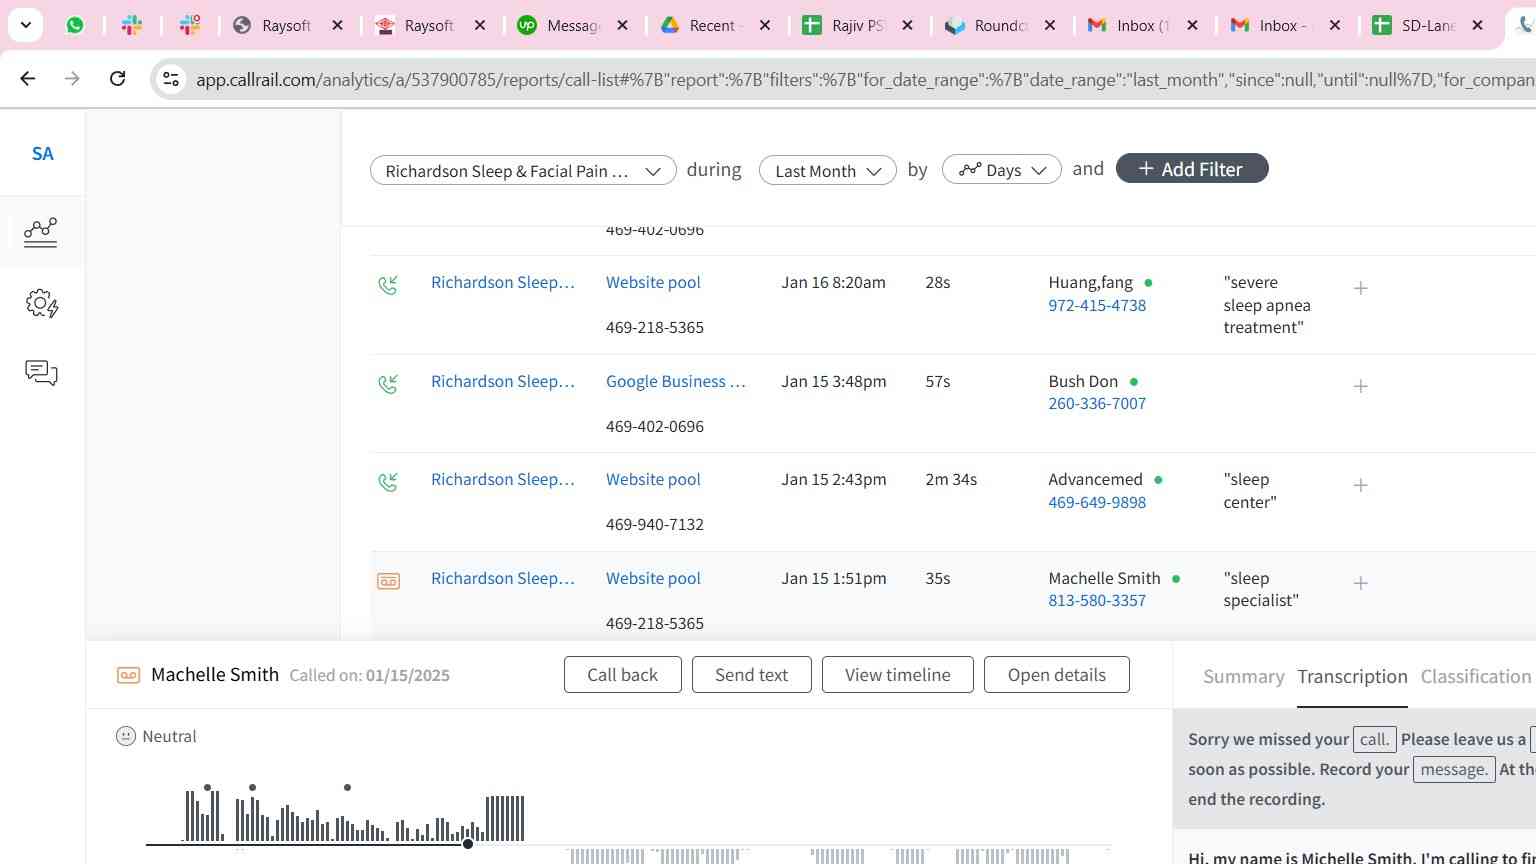This screenshot has width=1536, height=864.
Task: Click phone number 972-415-4738
Action: [1097, 305]
